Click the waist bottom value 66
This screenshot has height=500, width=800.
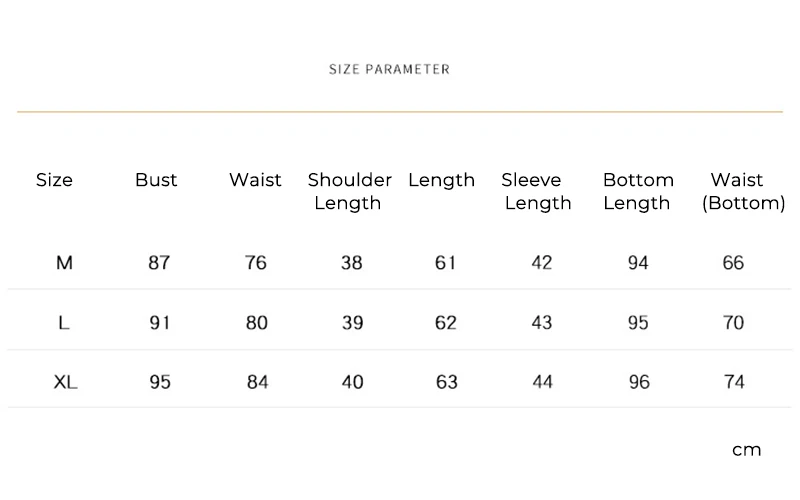point(733,263)
